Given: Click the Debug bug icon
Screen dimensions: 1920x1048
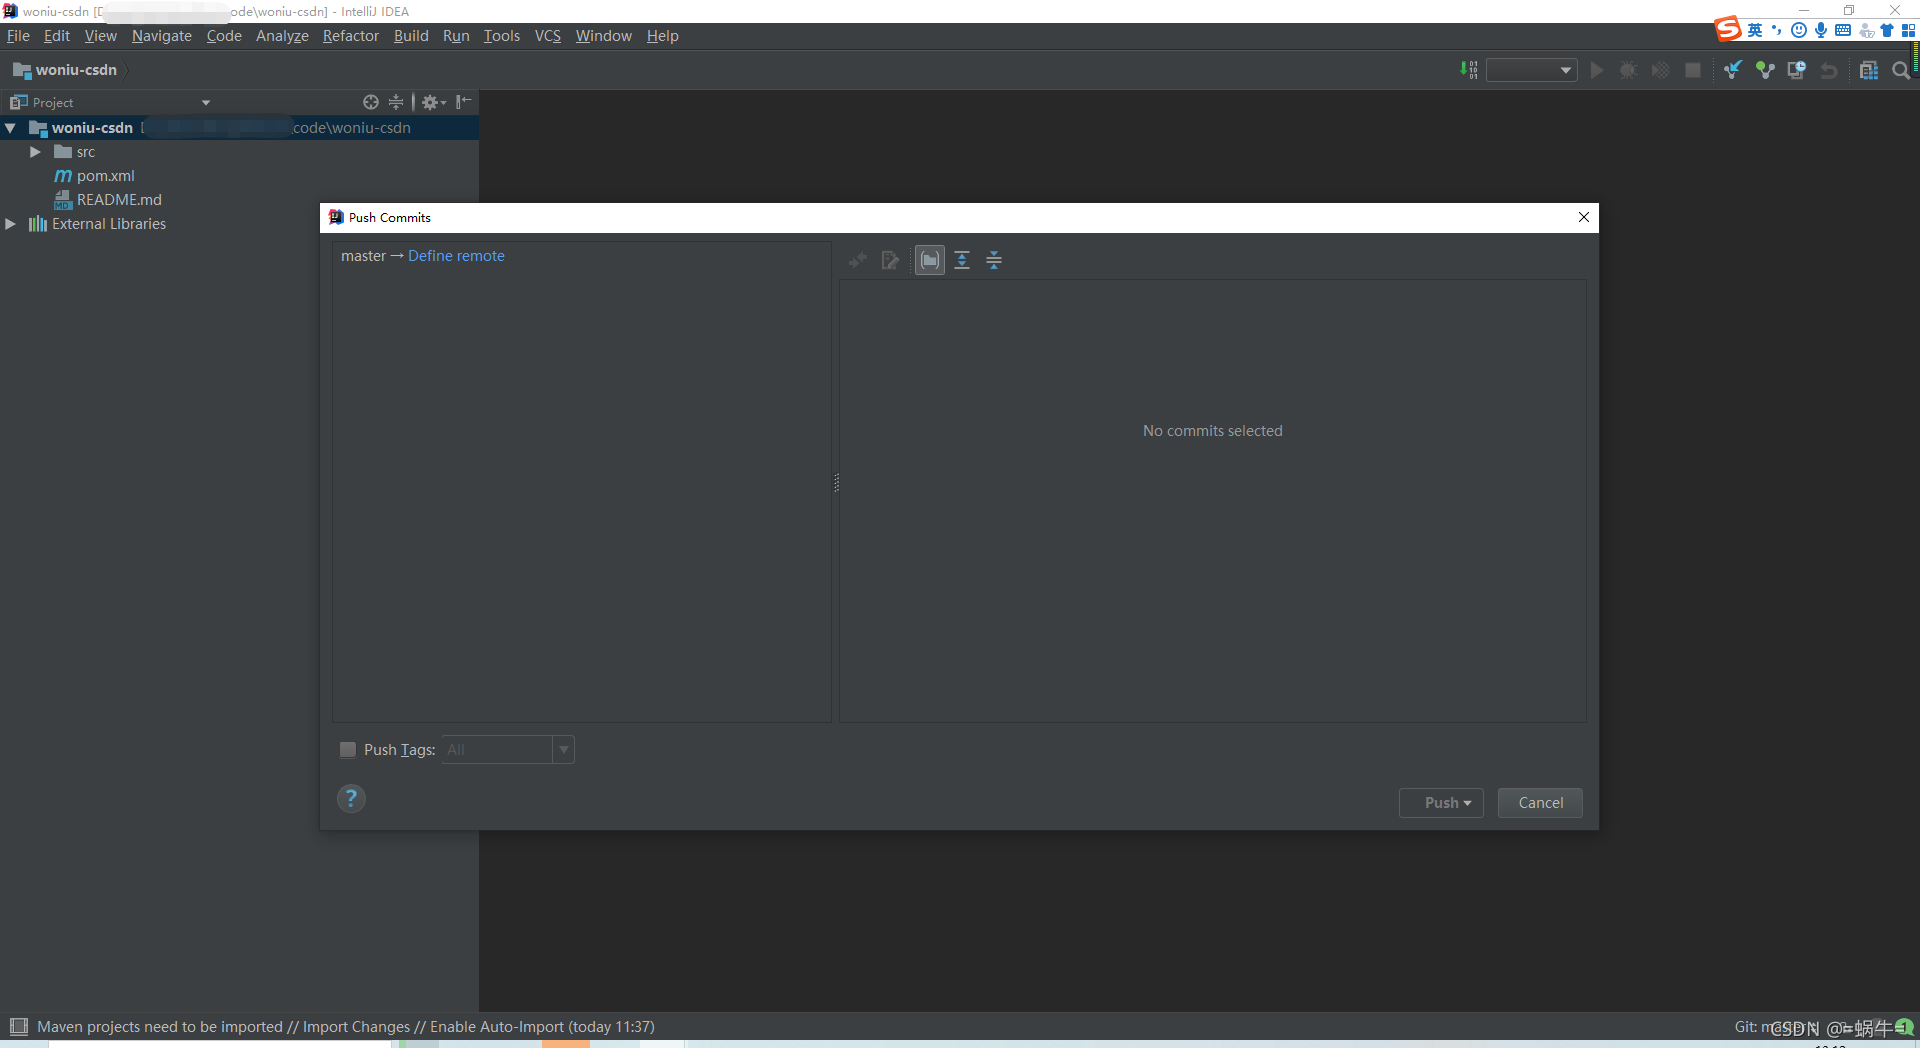Looking at the screenshot, I should 1629,70.
